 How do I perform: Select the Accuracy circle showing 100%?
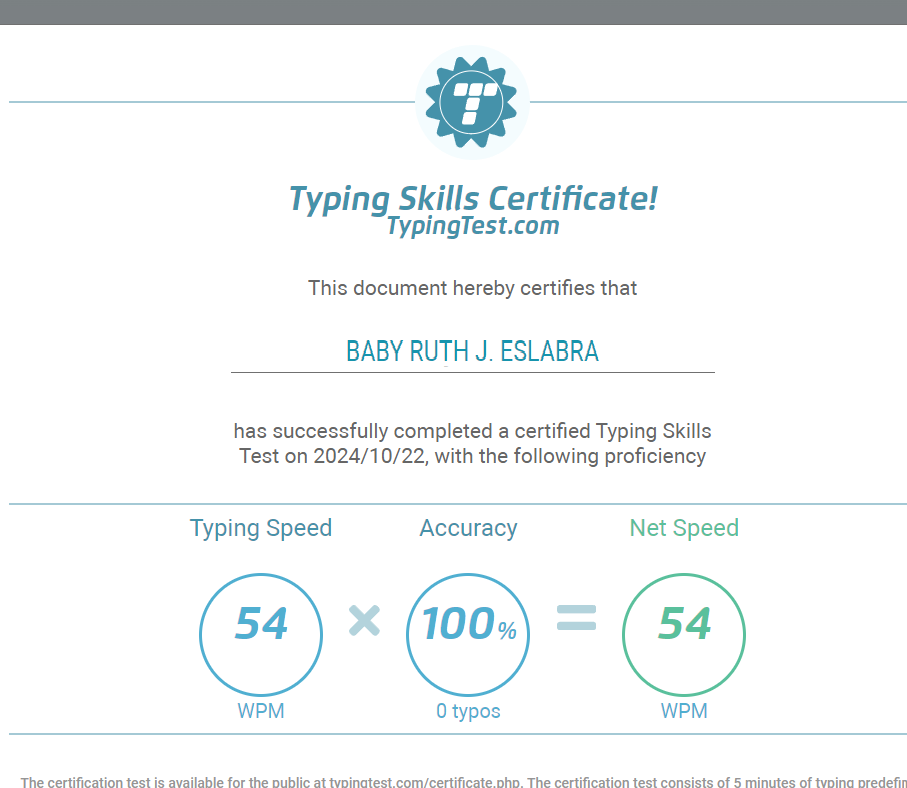[x=467, y=634]
